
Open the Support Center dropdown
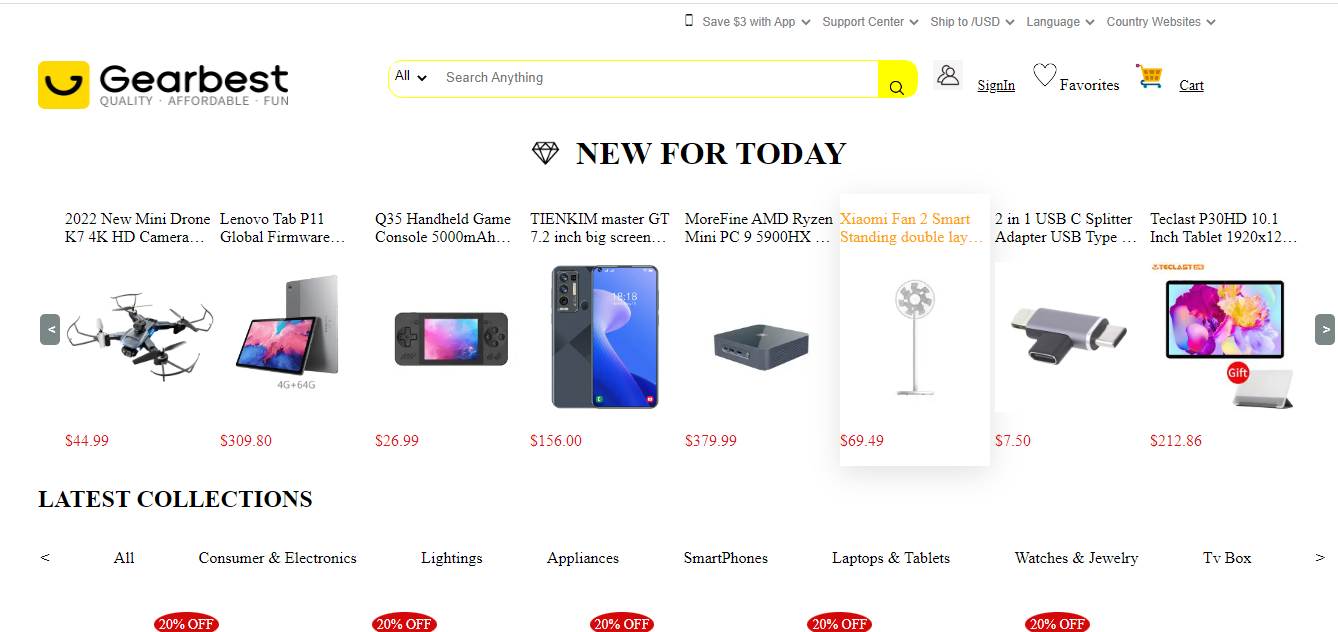pos(870,22)
